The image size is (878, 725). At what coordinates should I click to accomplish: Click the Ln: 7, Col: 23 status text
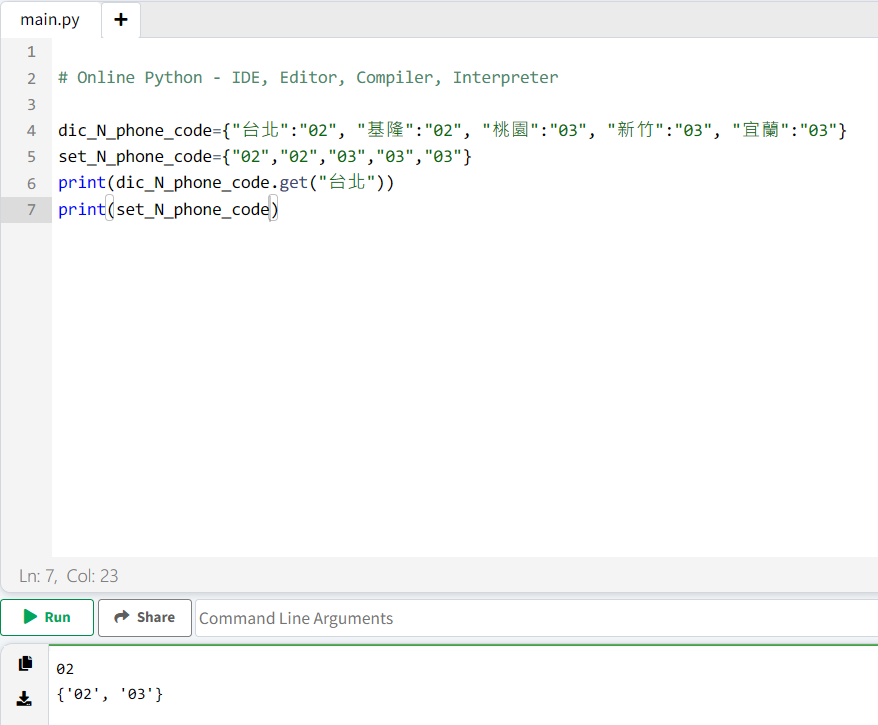tap(68, 576)
